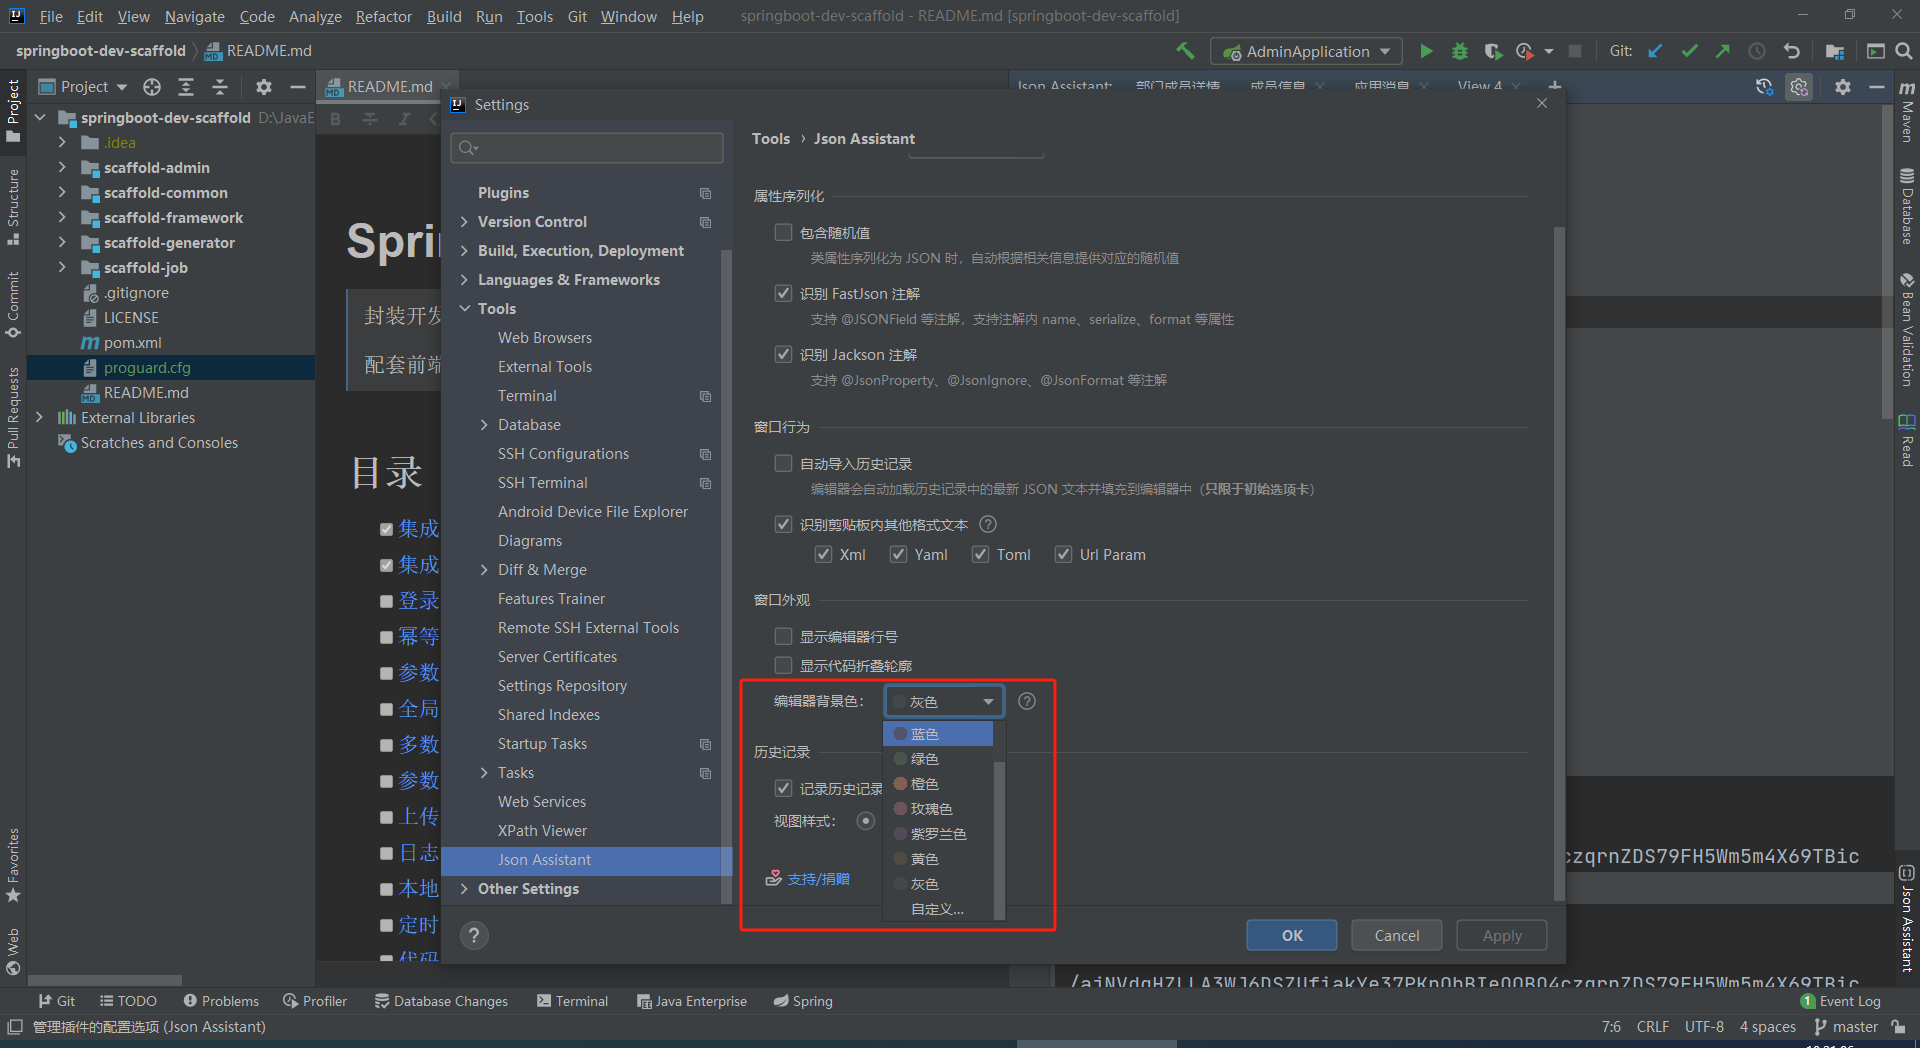
Task: Start debugging with the bug icon
Action: point(1459,51)
